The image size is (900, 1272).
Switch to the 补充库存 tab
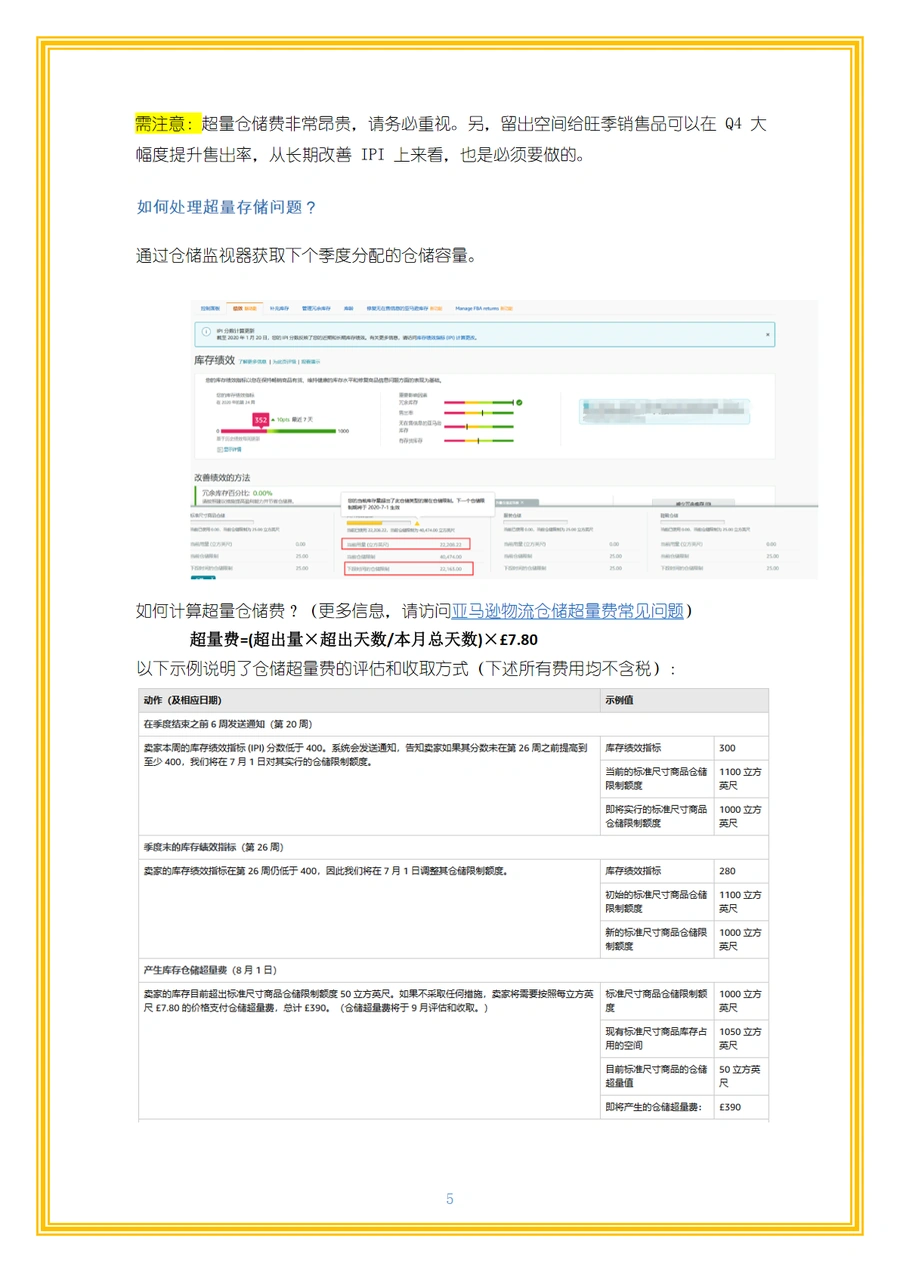point(277,308)
